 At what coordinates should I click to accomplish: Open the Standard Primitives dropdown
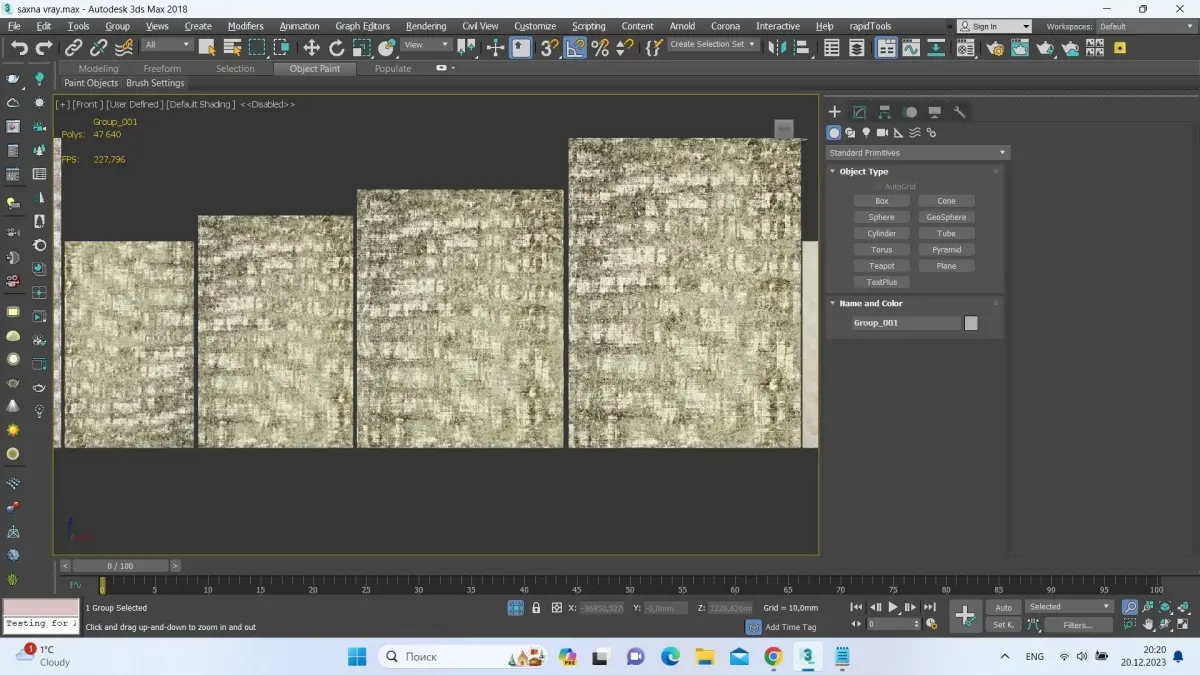coord(917,153)
